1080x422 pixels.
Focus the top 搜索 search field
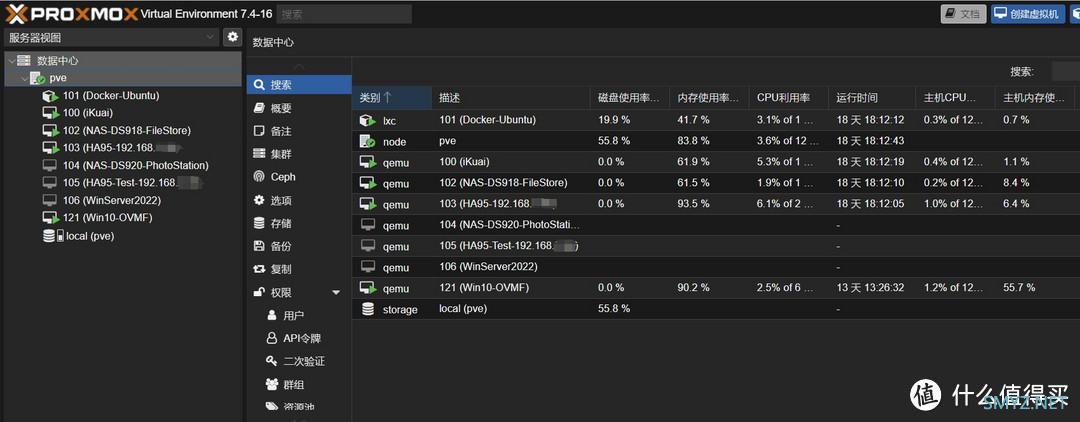pos(344,14)
